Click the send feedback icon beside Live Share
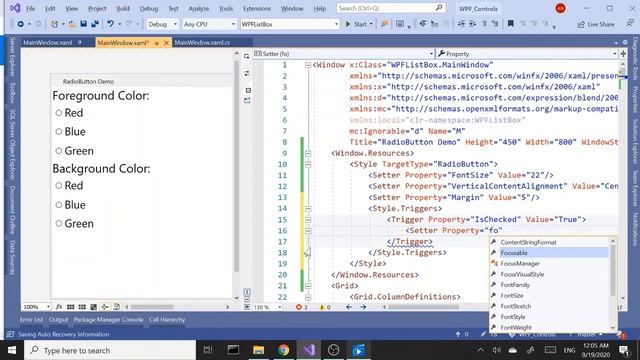Screen dimensions: 640x360 pyautogui.click(x=630, y=24)
